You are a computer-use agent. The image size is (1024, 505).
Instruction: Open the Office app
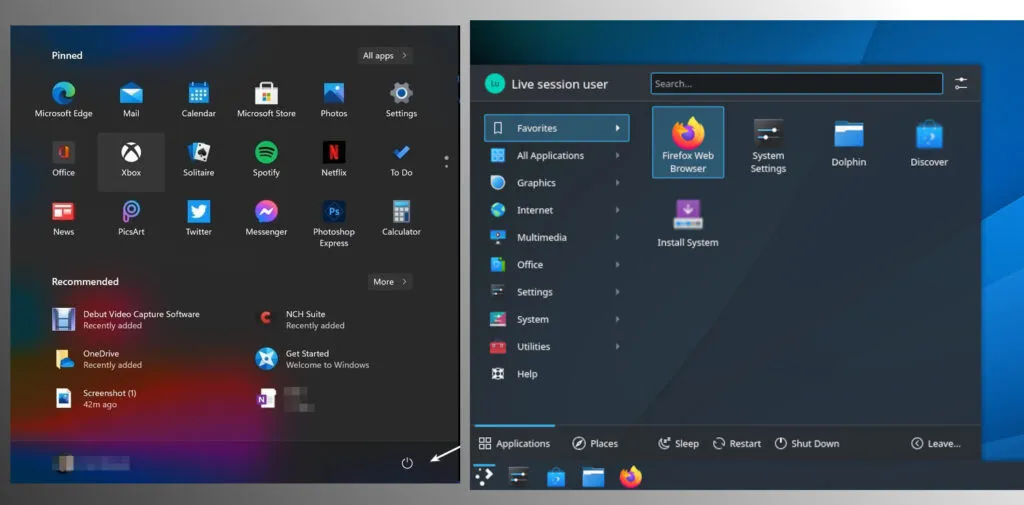[63, 160]
